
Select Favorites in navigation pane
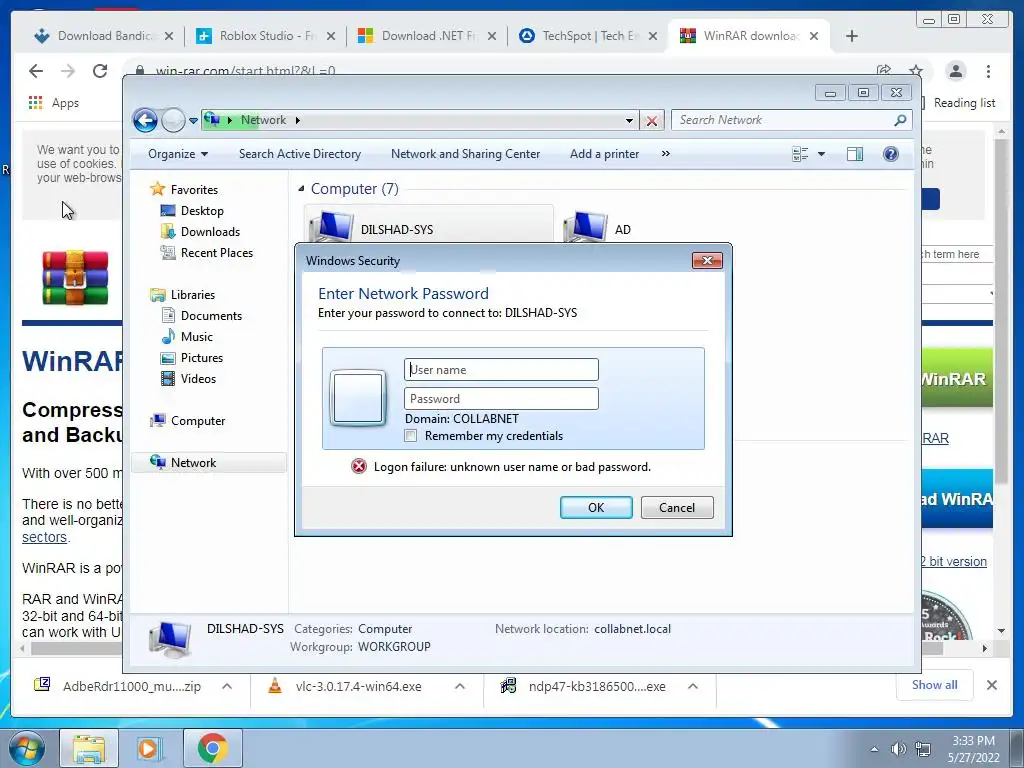(x=194, y=189)
